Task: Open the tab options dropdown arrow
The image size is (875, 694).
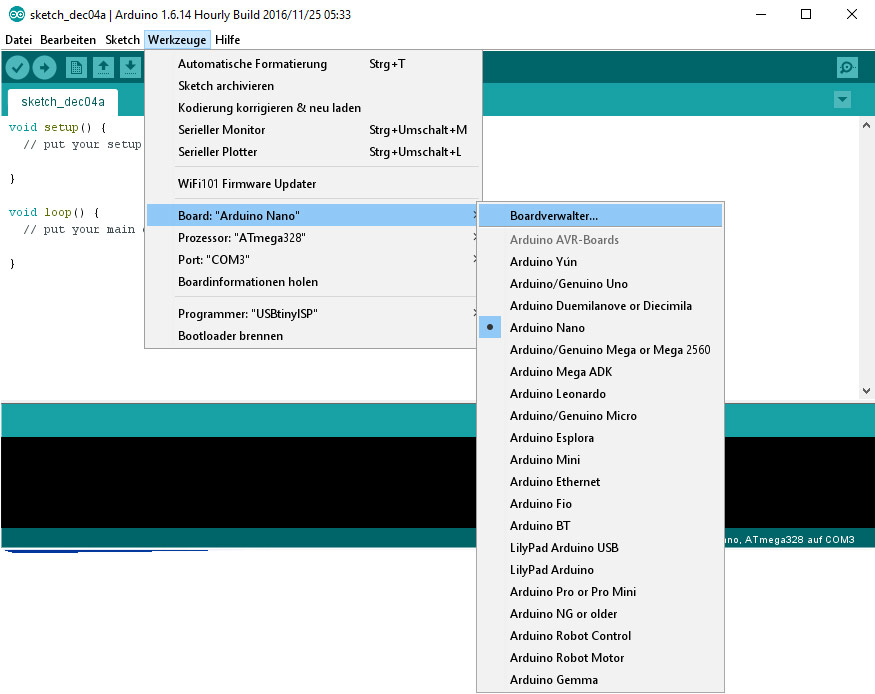Action: click(843, 100)
